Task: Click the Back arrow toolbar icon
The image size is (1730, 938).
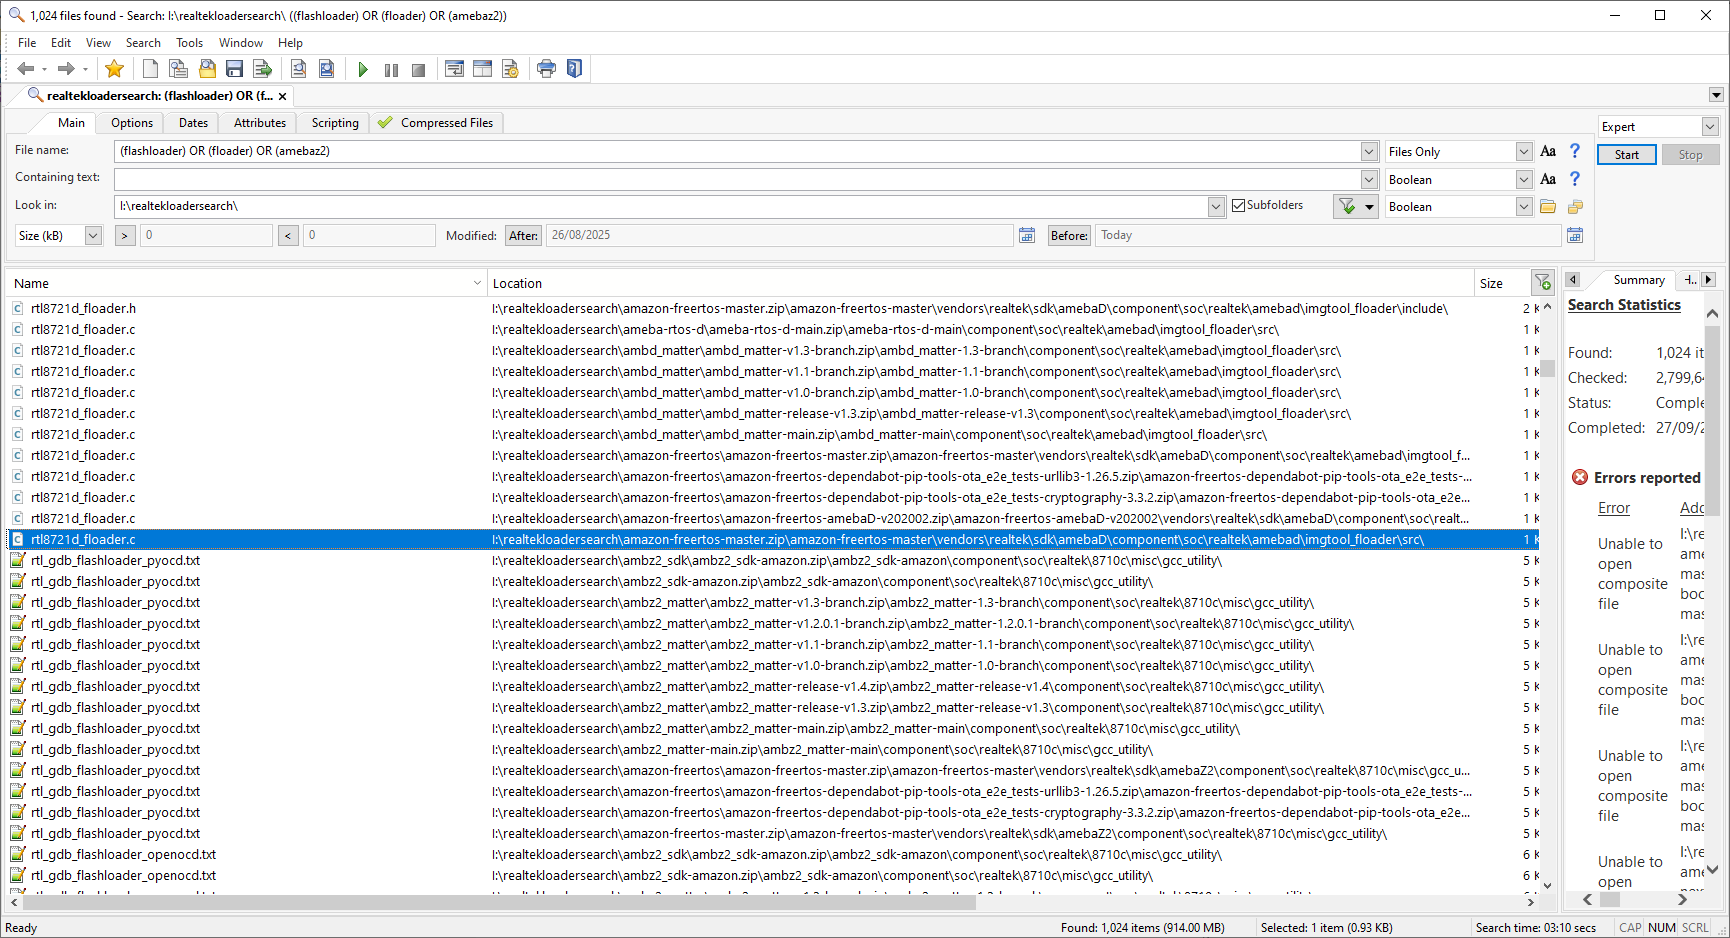Action: (26, 69)
